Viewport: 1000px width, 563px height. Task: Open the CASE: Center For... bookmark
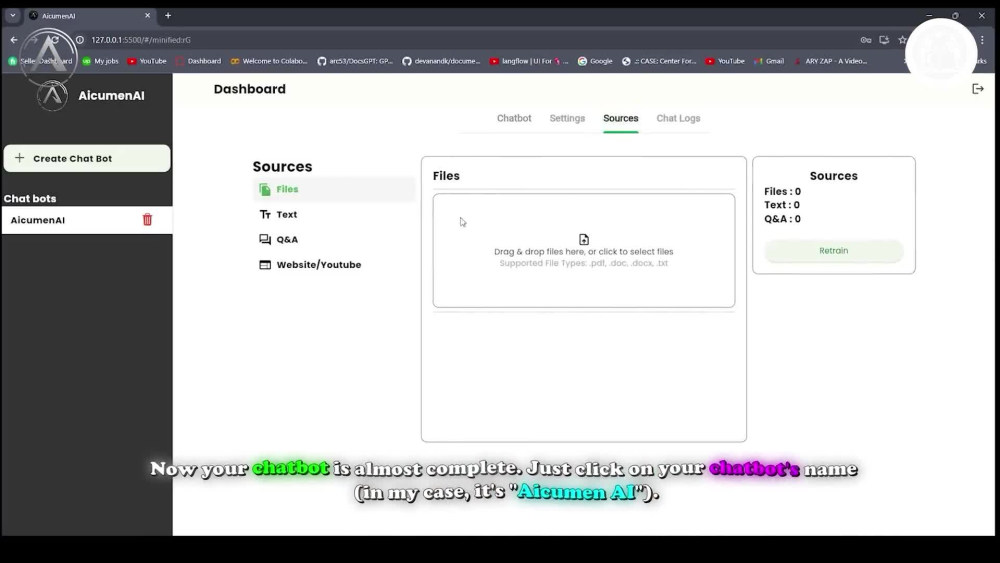(x=659, y=61)
